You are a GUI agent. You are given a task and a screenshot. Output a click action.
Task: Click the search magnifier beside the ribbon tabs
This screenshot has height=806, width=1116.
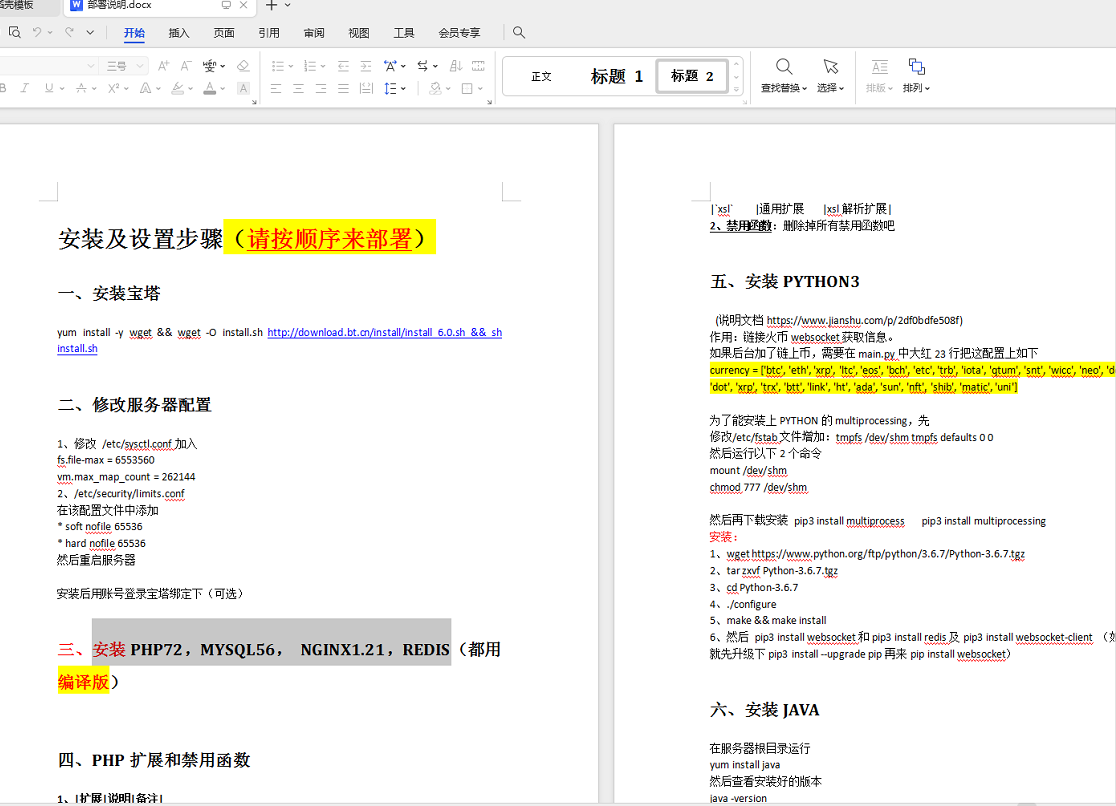point(519,32)
